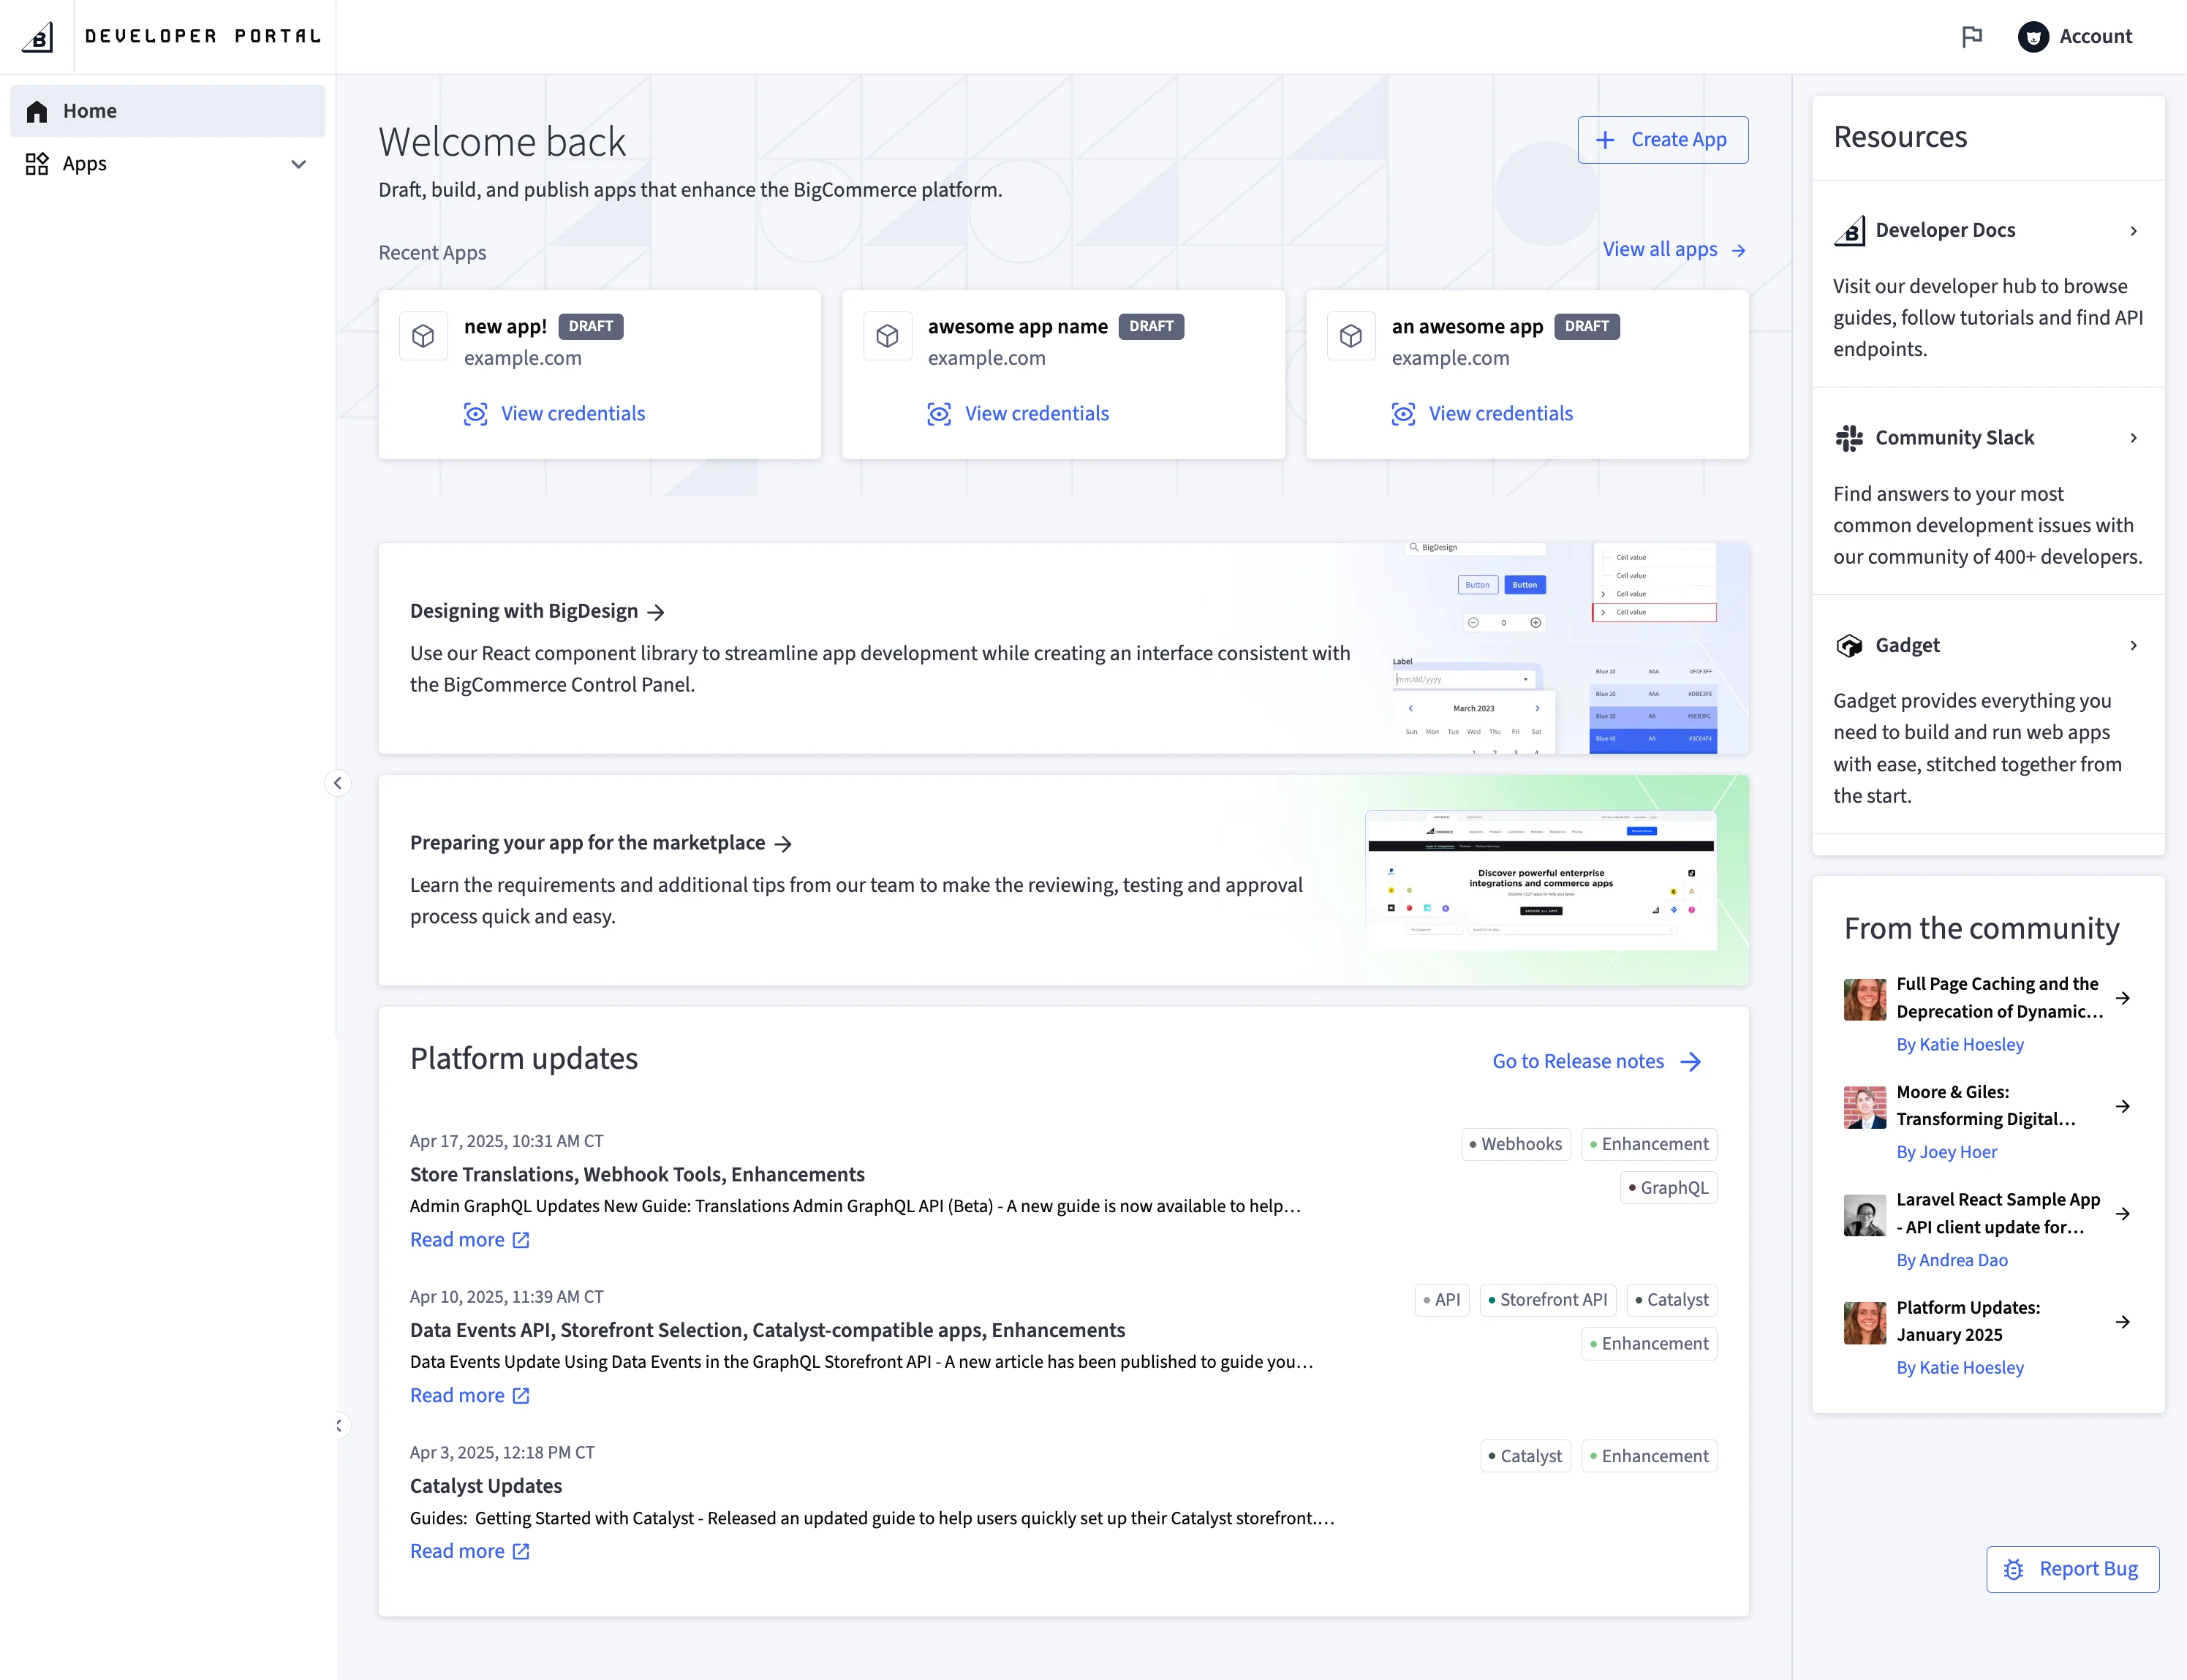Select Home in the sidebar navigation
This screenshot has height=1680, width=2187.
tap(90, 110)
